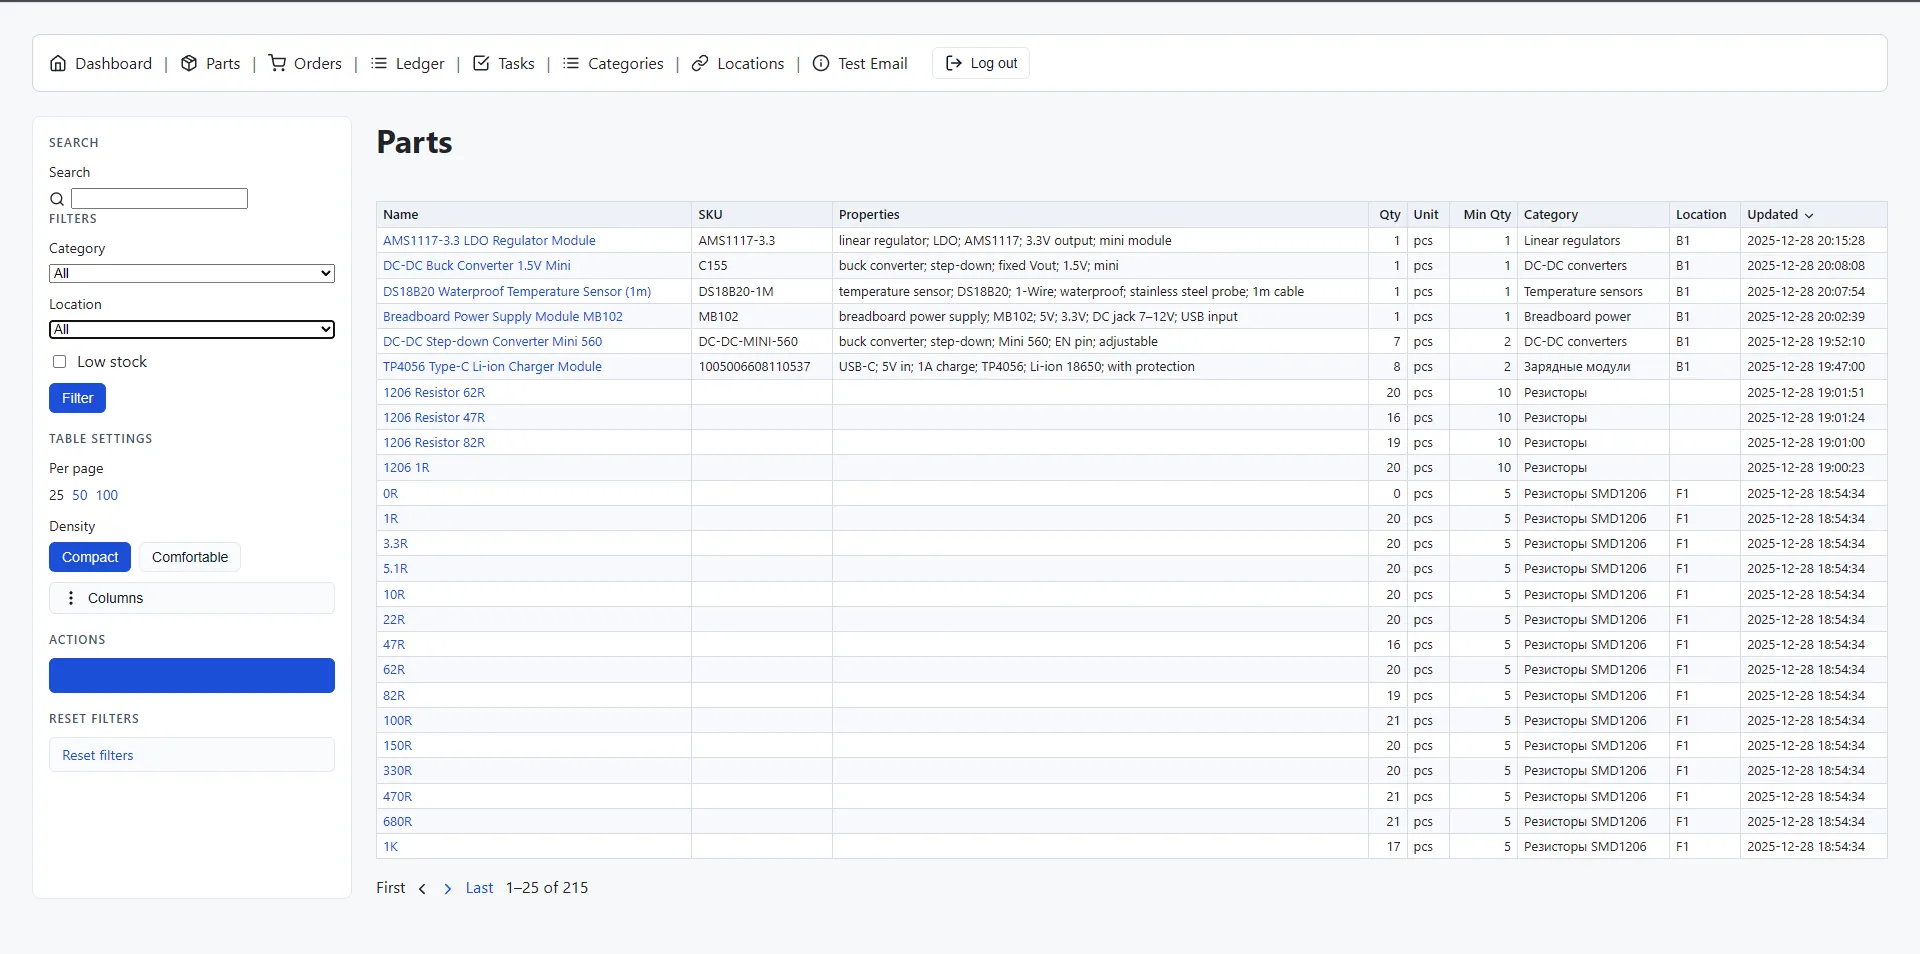Click the Tasks checkmark icon

coord(481,63)
